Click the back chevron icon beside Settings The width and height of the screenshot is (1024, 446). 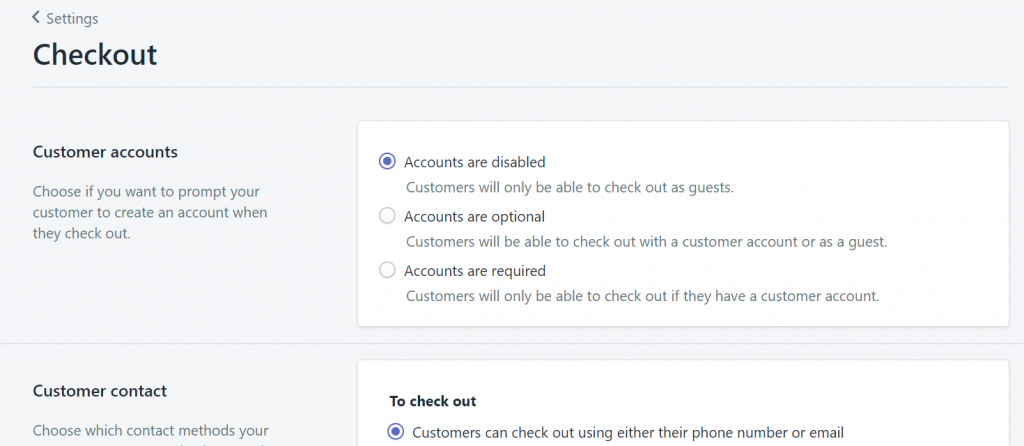tap(36, 17)
